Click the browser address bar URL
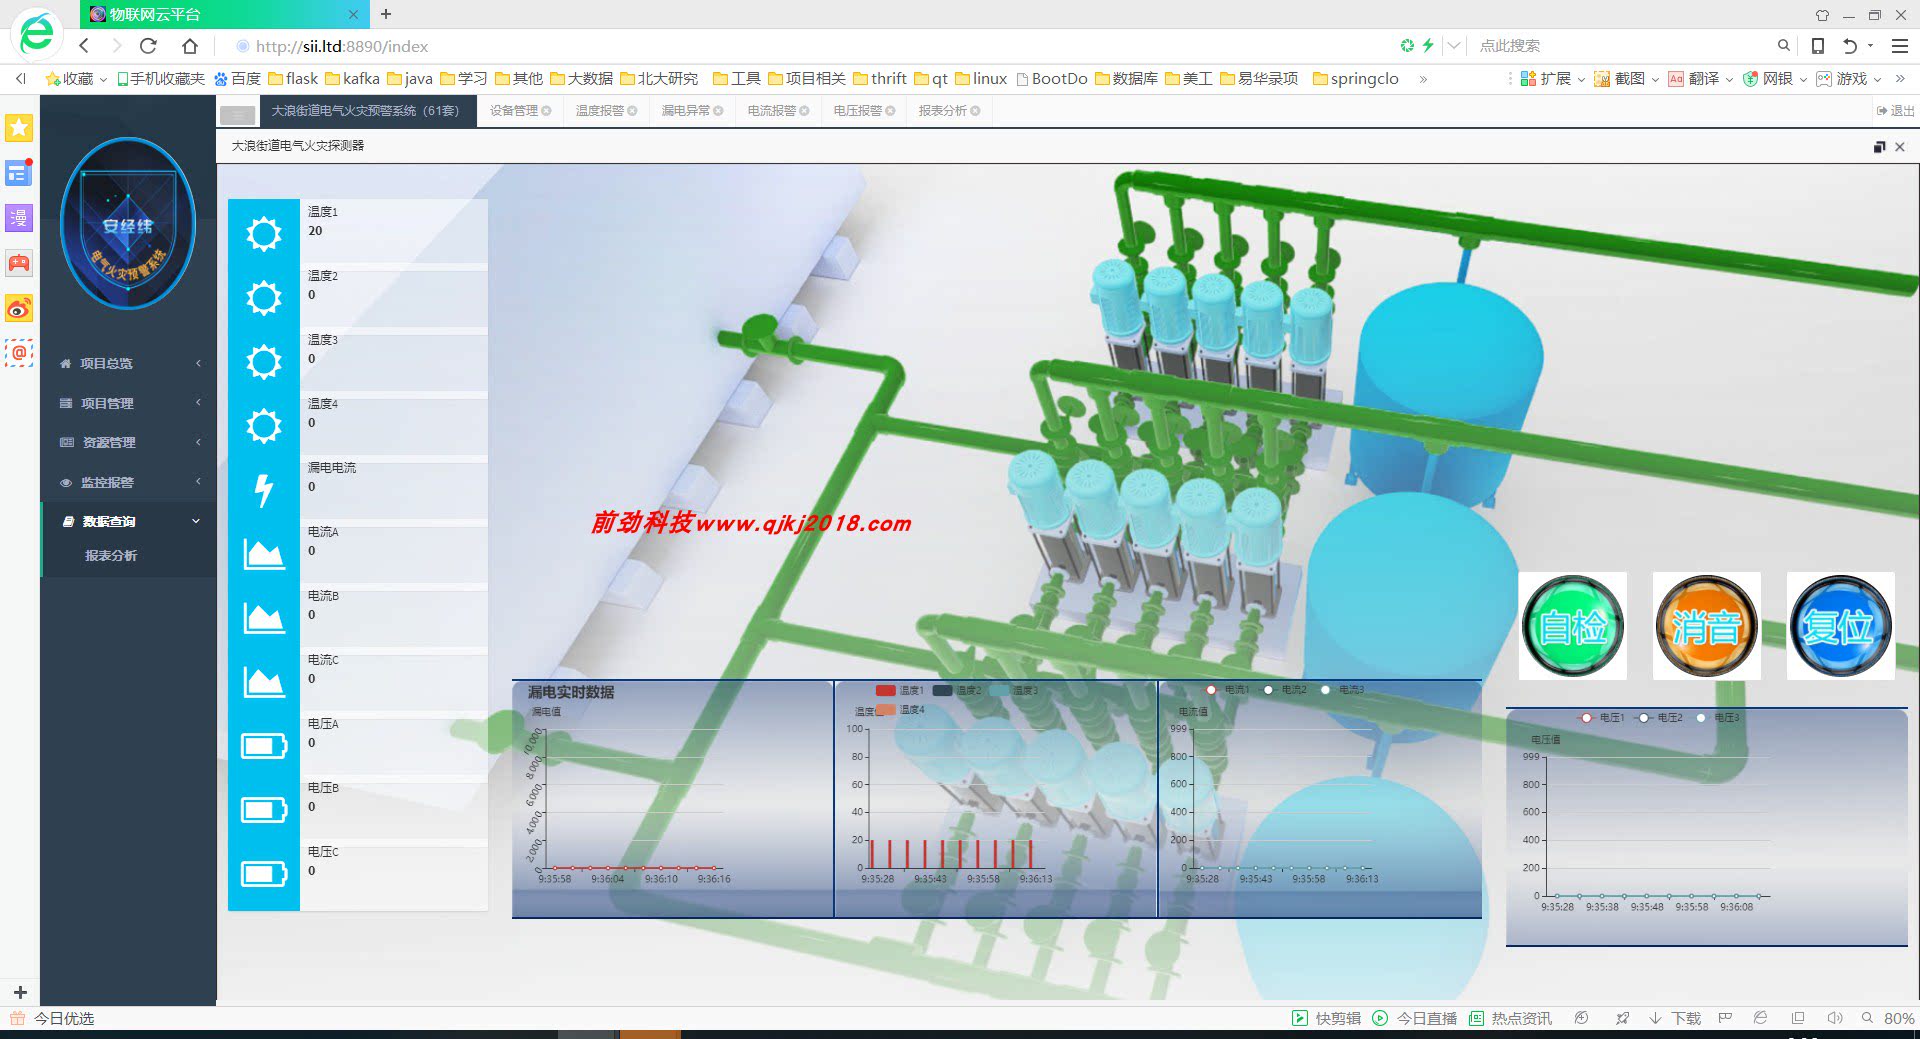Image resolution: width=1920 pixels, height=1039 pixels. click(342, 46)
